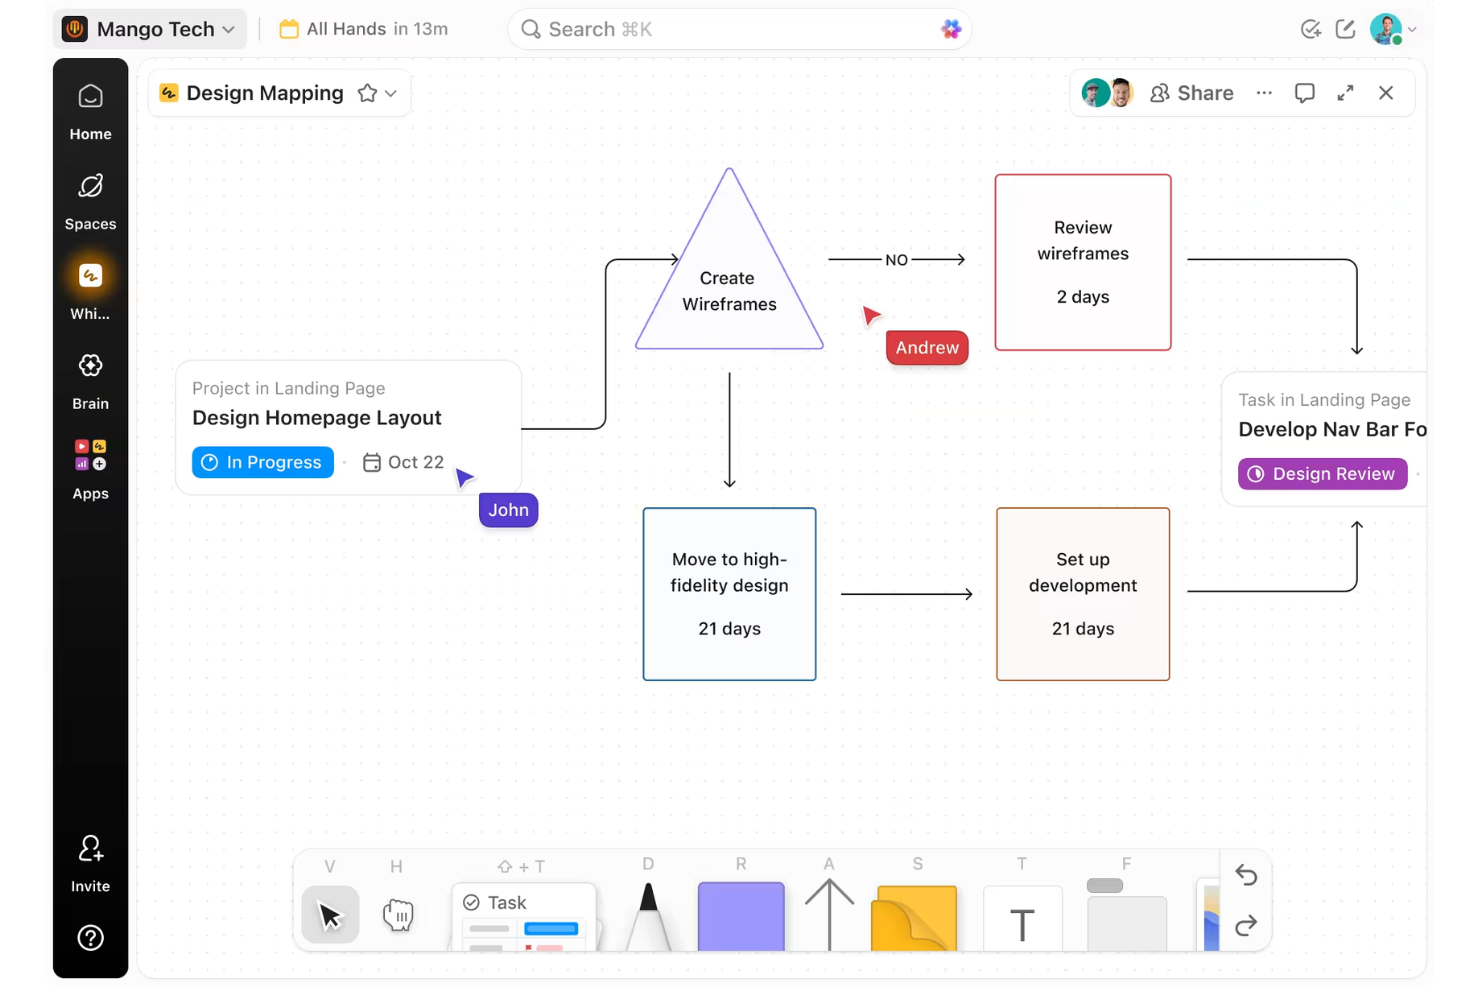Open the help question mark icon
Screen dimensions: 1480x987
tap(90, 938)
